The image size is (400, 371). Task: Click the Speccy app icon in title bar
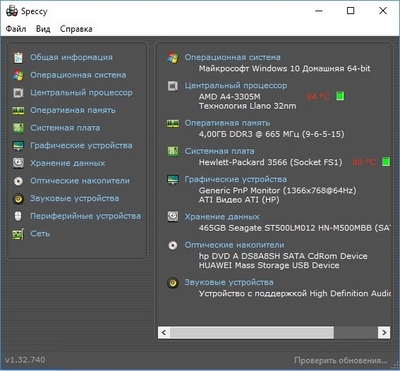pyautogui.click(x=12, y=11)
